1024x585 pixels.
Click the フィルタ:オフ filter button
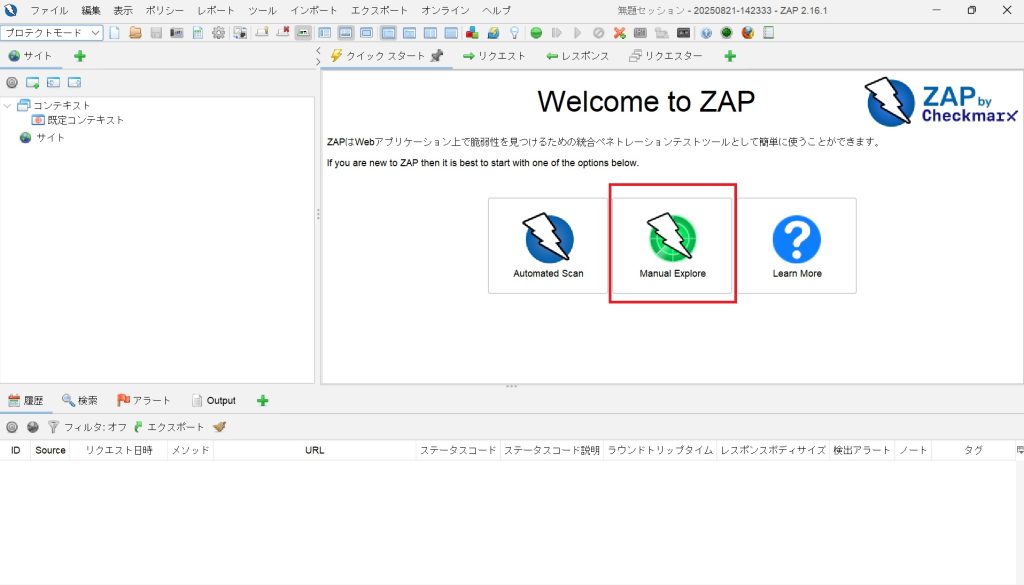tap(88, 427)
